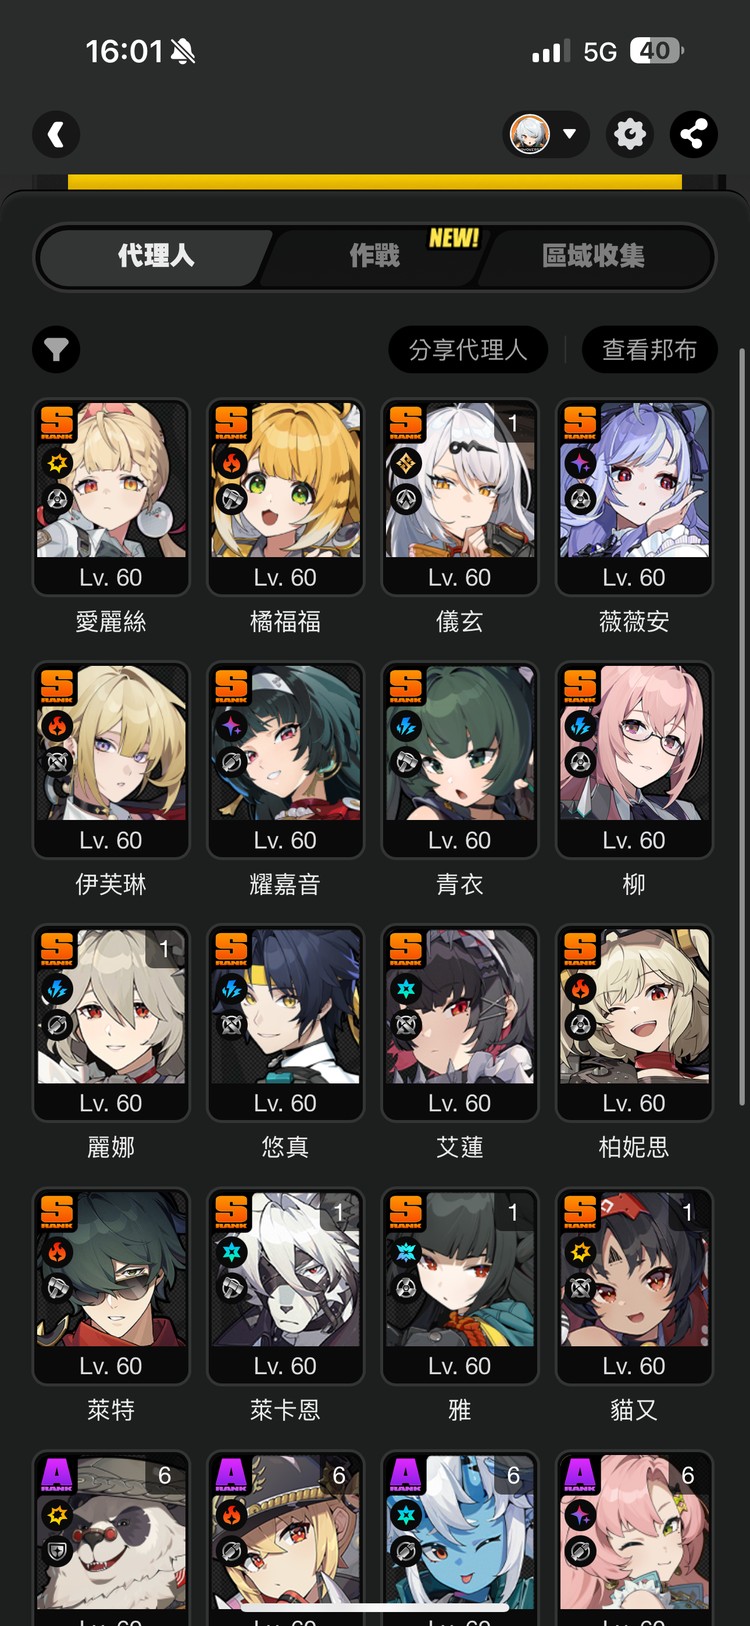
Task: Select the 代理人 tab
Action: pyautogui.click(x=156, y=256)
